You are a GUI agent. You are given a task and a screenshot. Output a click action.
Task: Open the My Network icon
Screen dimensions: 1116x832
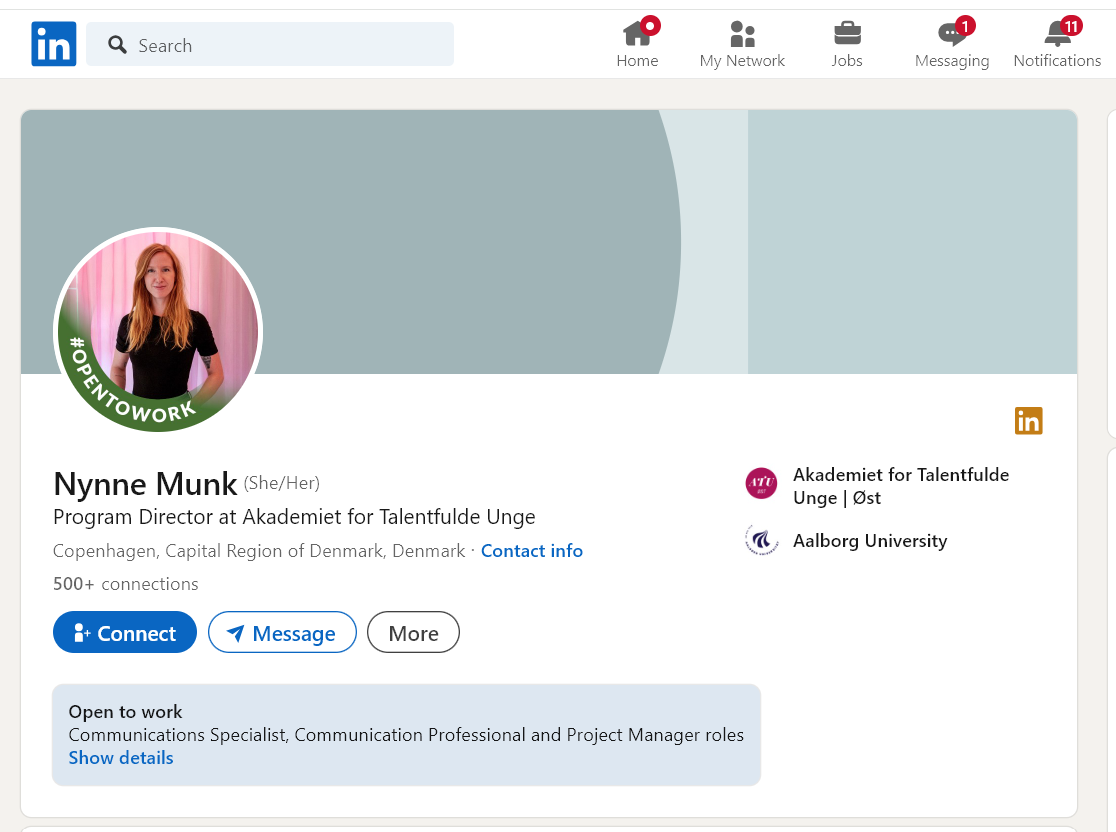(x=742, y=35)
